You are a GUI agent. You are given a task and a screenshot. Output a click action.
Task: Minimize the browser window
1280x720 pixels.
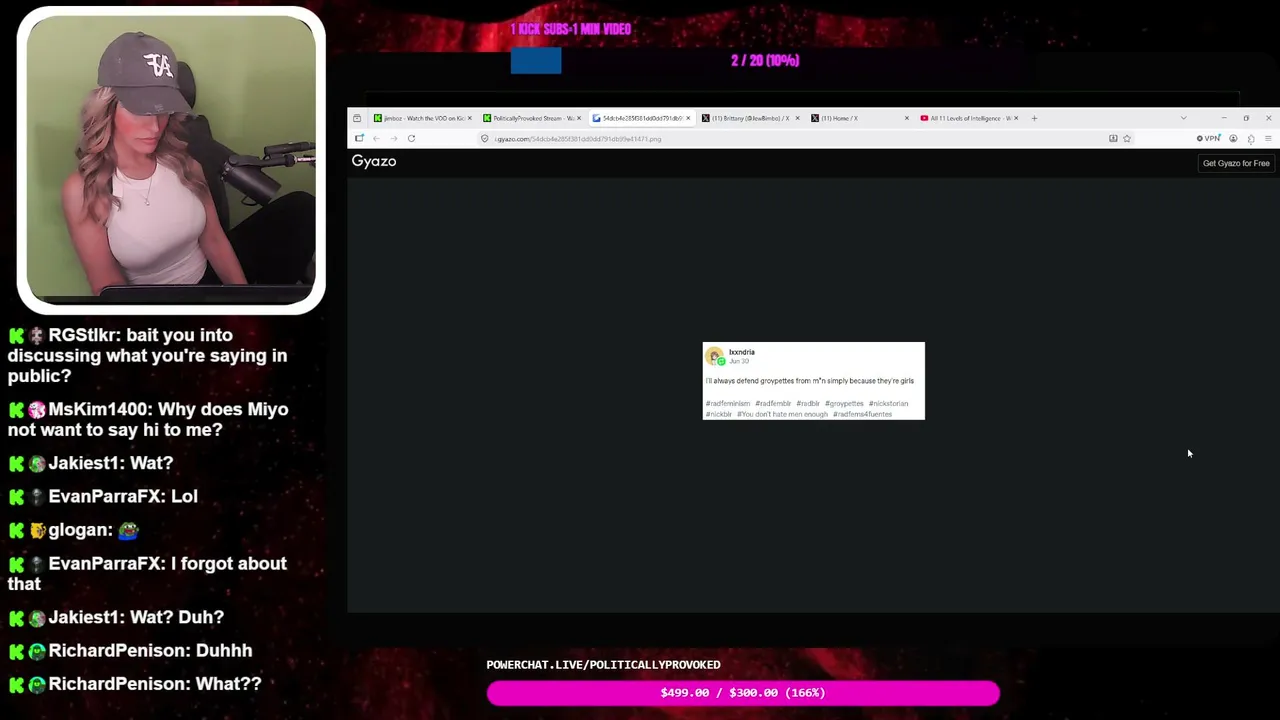(x=1223, y=118)
